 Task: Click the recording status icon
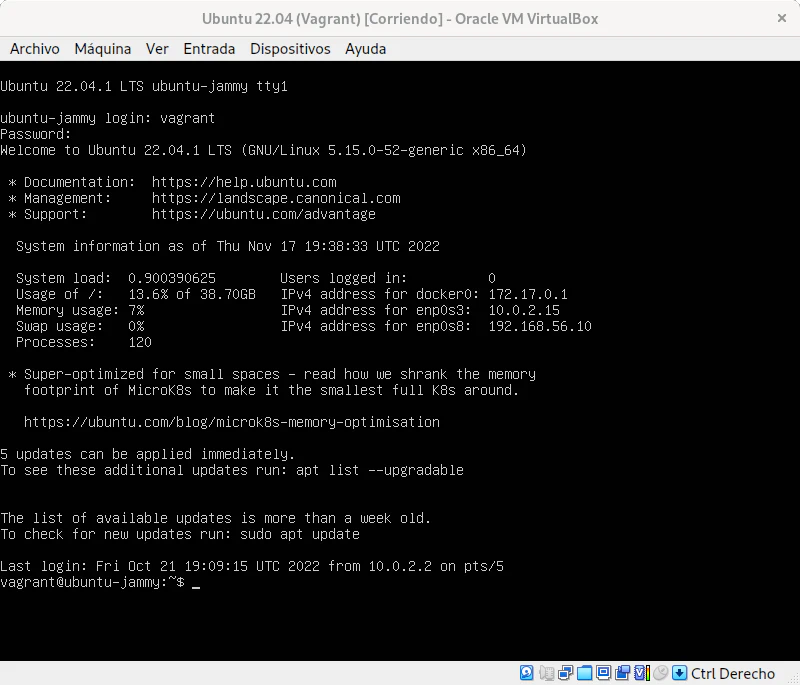coord(622,673)
